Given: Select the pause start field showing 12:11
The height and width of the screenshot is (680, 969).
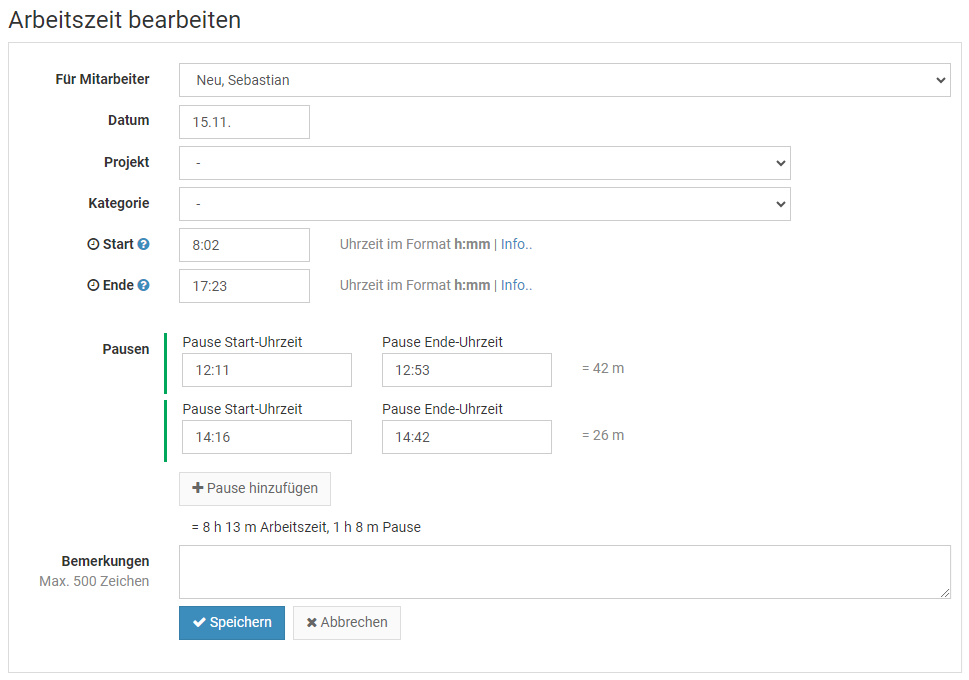Looking at the screenshot, I should 267,370.
